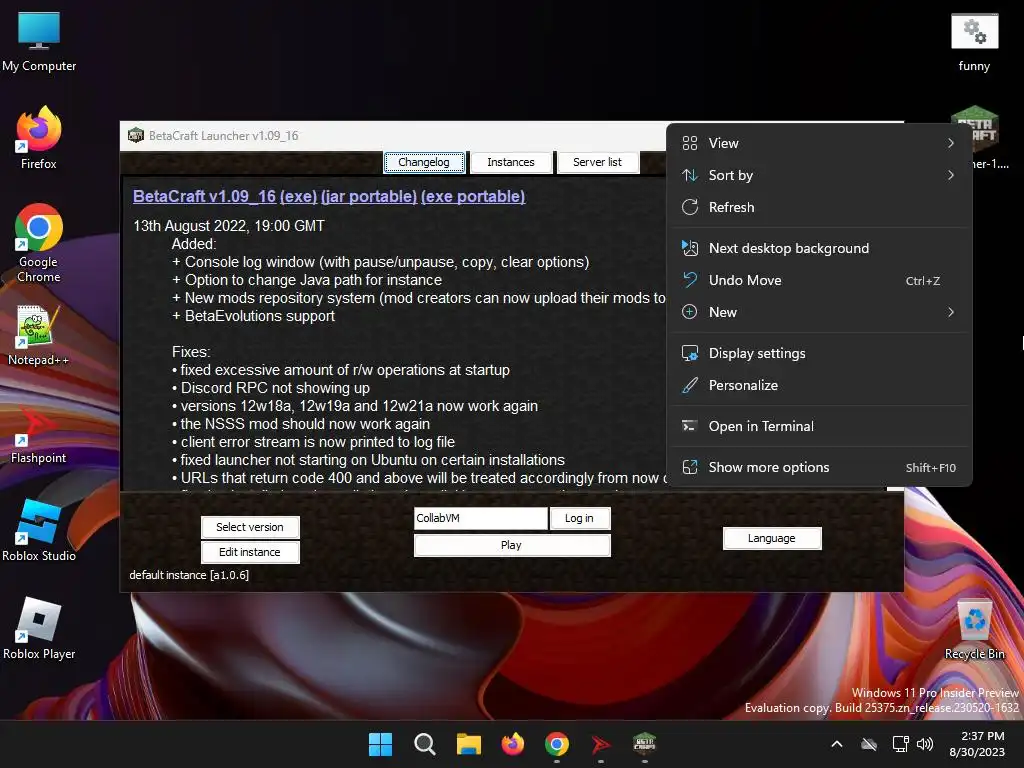Click the Log in button
1024x768 pixels.
pyautogui.click(x=580, y=518)
